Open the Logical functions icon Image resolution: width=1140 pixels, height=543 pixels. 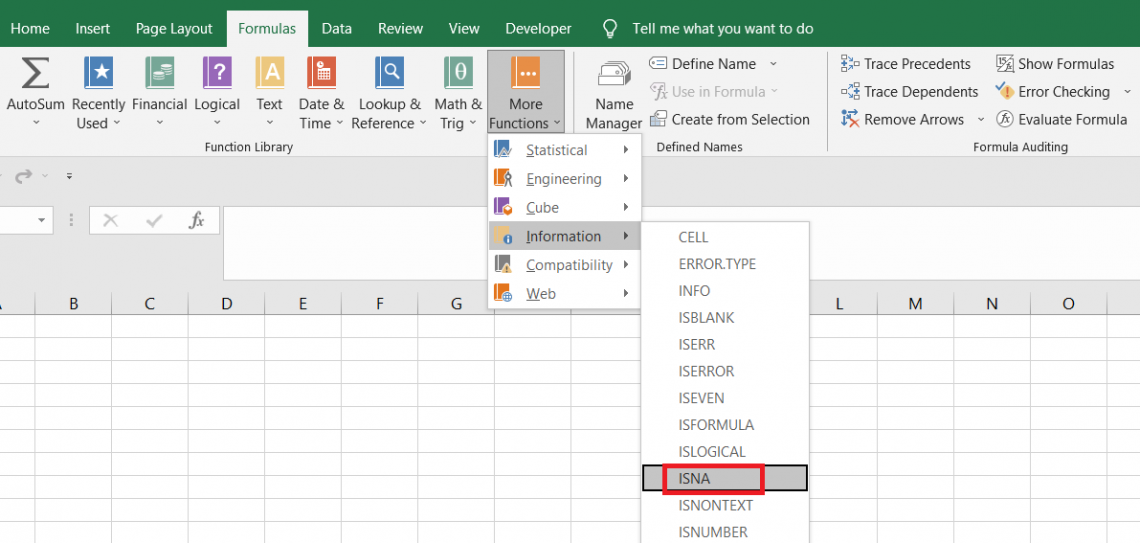click(x=217, y=74)
